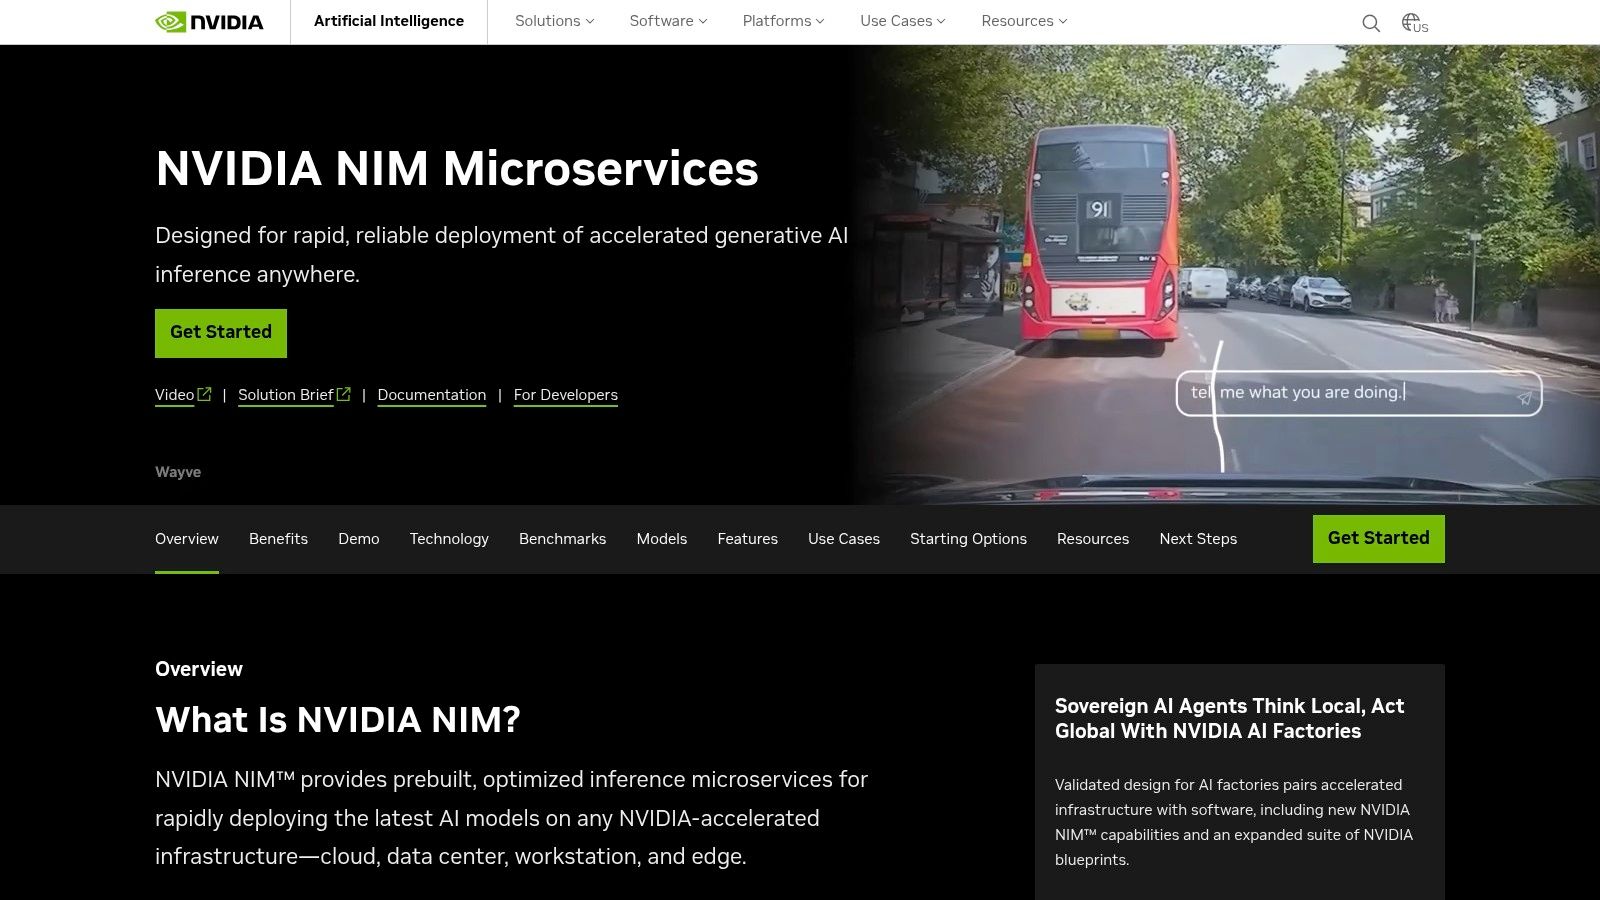Viewport: 1600px width, 900px height.
Task: Click the 'What Is NVIDIA NIM?' heading
Action: tap(338, 720)
